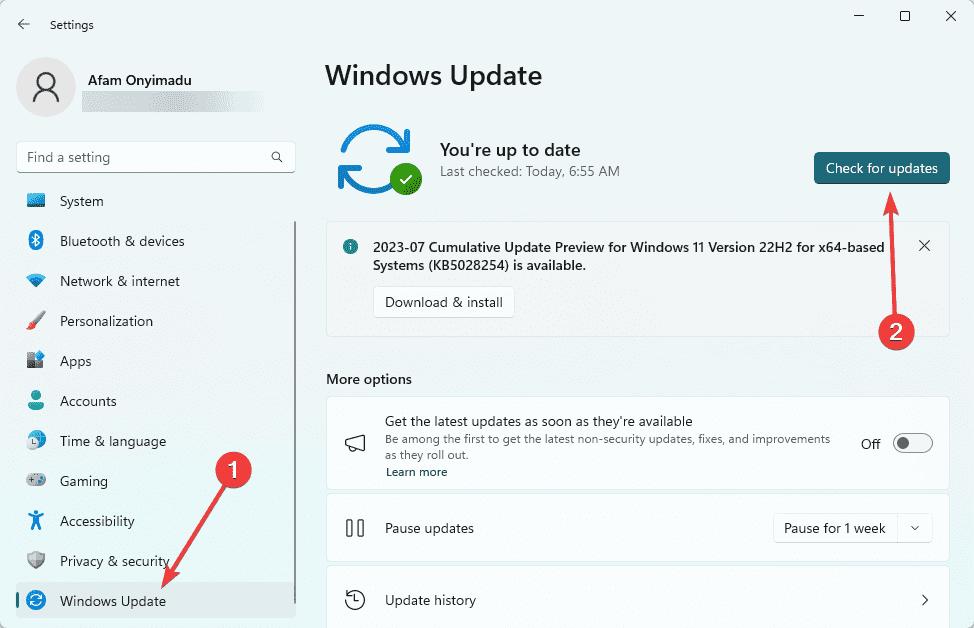This screenshot has height=628, width=974.
Task: Click Check for updates button
Action: (881, 168)
